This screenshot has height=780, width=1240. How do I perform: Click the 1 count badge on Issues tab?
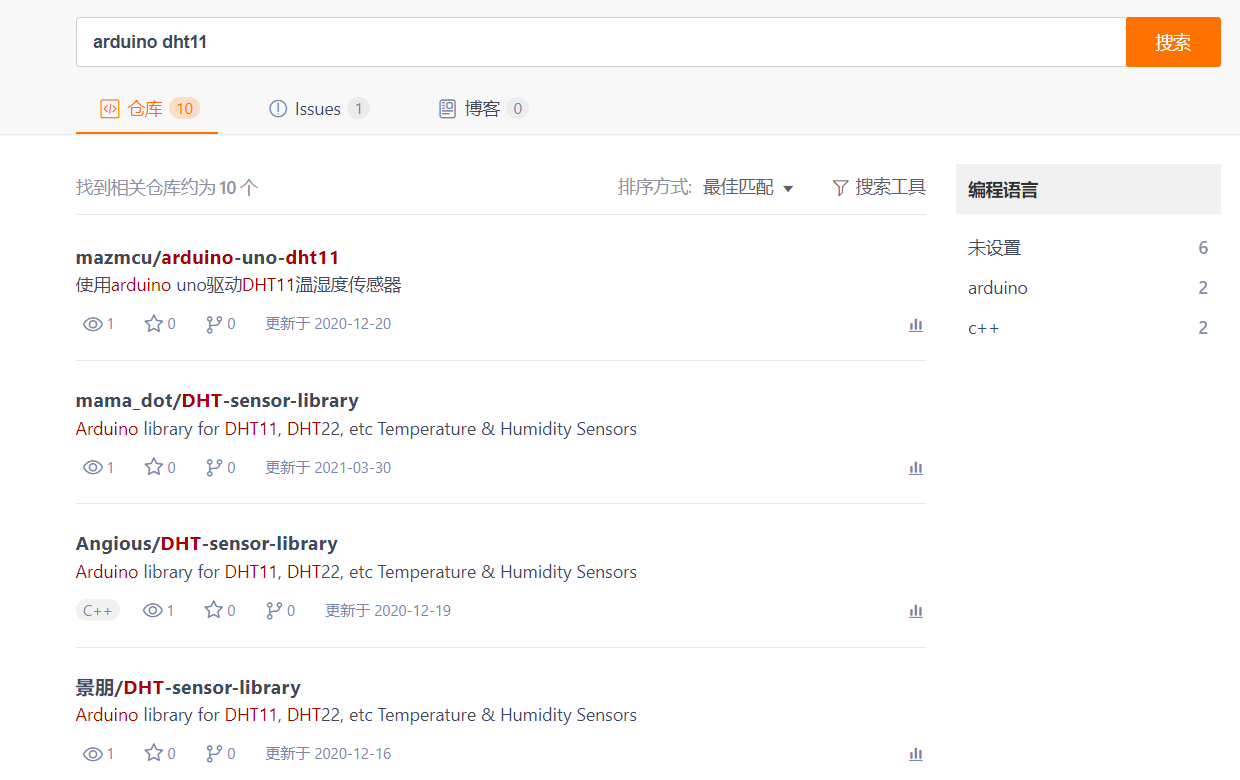pyautogui.click(x=359, y=109)
